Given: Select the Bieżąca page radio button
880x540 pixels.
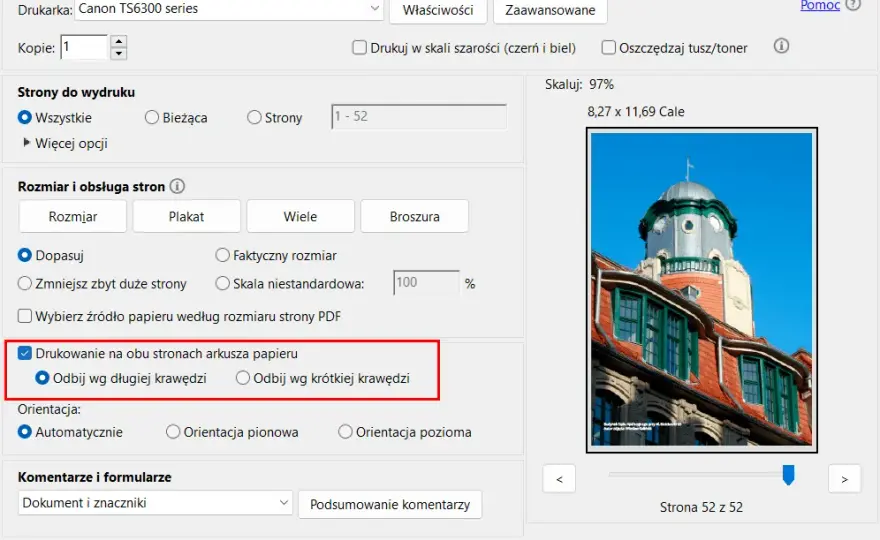Looking at the screenshot, I should pos(152,117).
